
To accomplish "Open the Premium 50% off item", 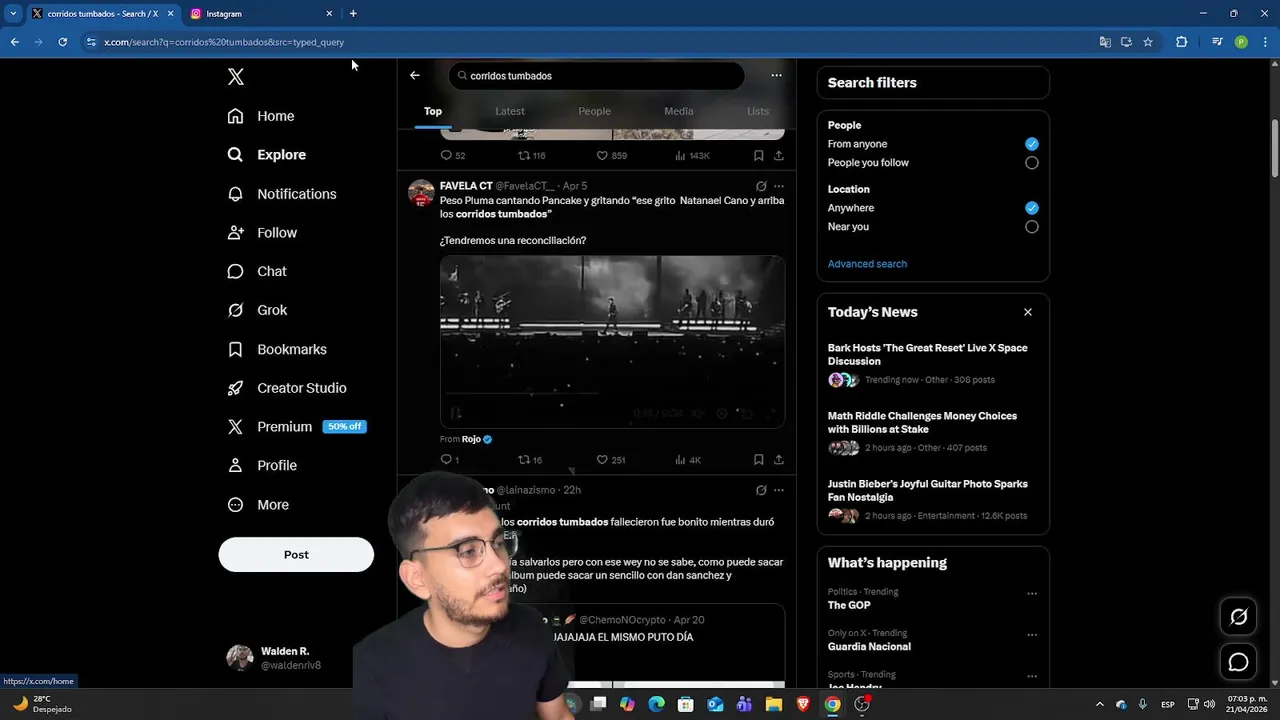I will (297, 427).
